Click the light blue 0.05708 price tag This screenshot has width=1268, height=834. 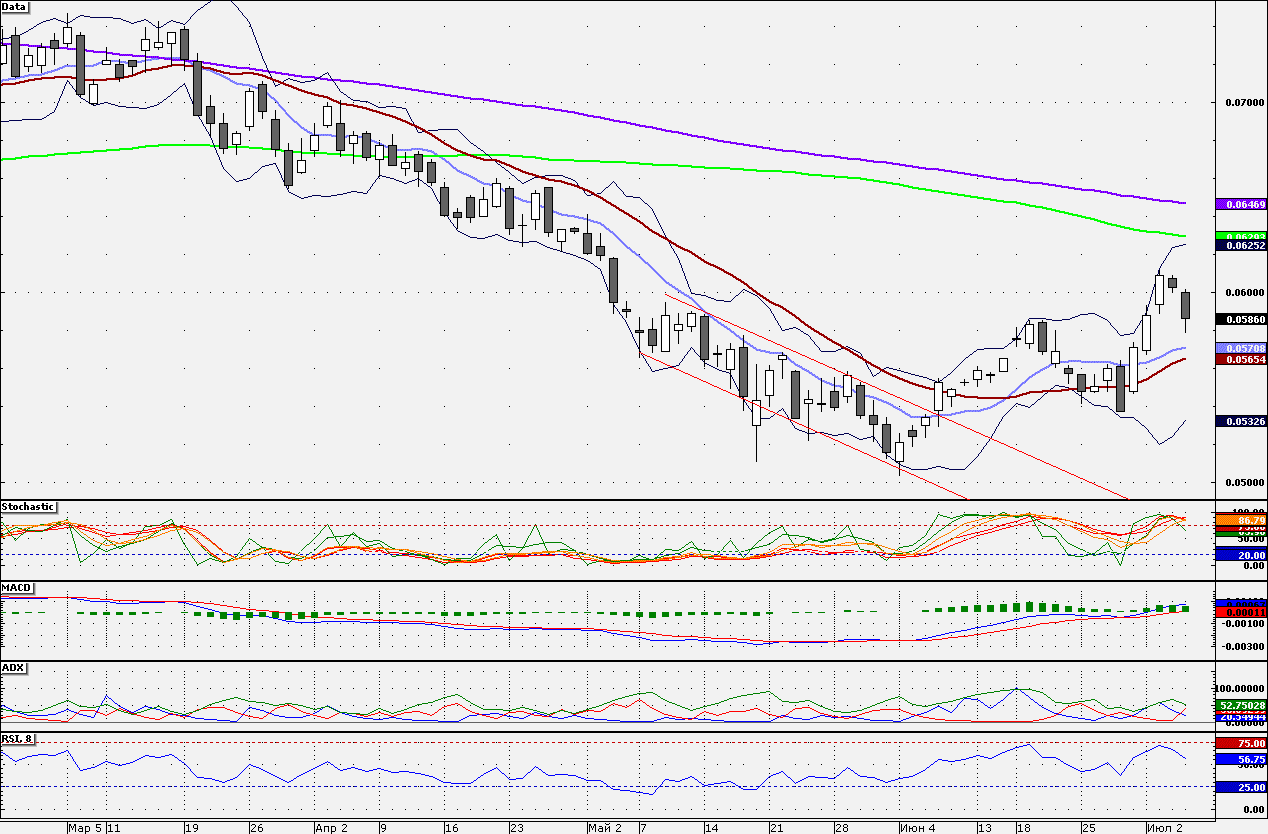coord(1241,348)
